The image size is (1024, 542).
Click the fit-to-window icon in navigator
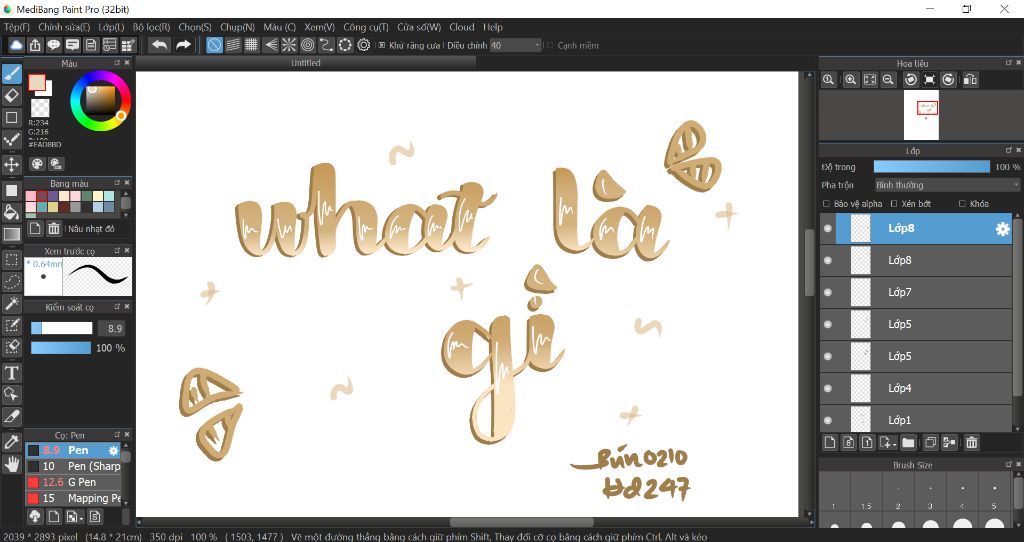[869, 80]
